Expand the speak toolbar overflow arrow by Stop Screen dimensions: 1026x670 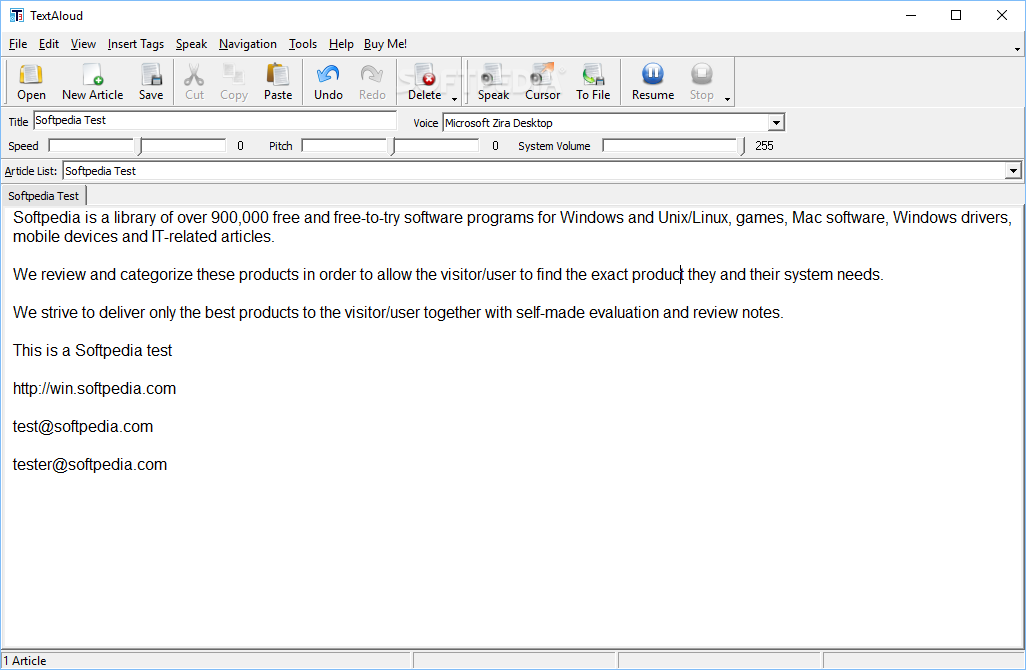727,99
